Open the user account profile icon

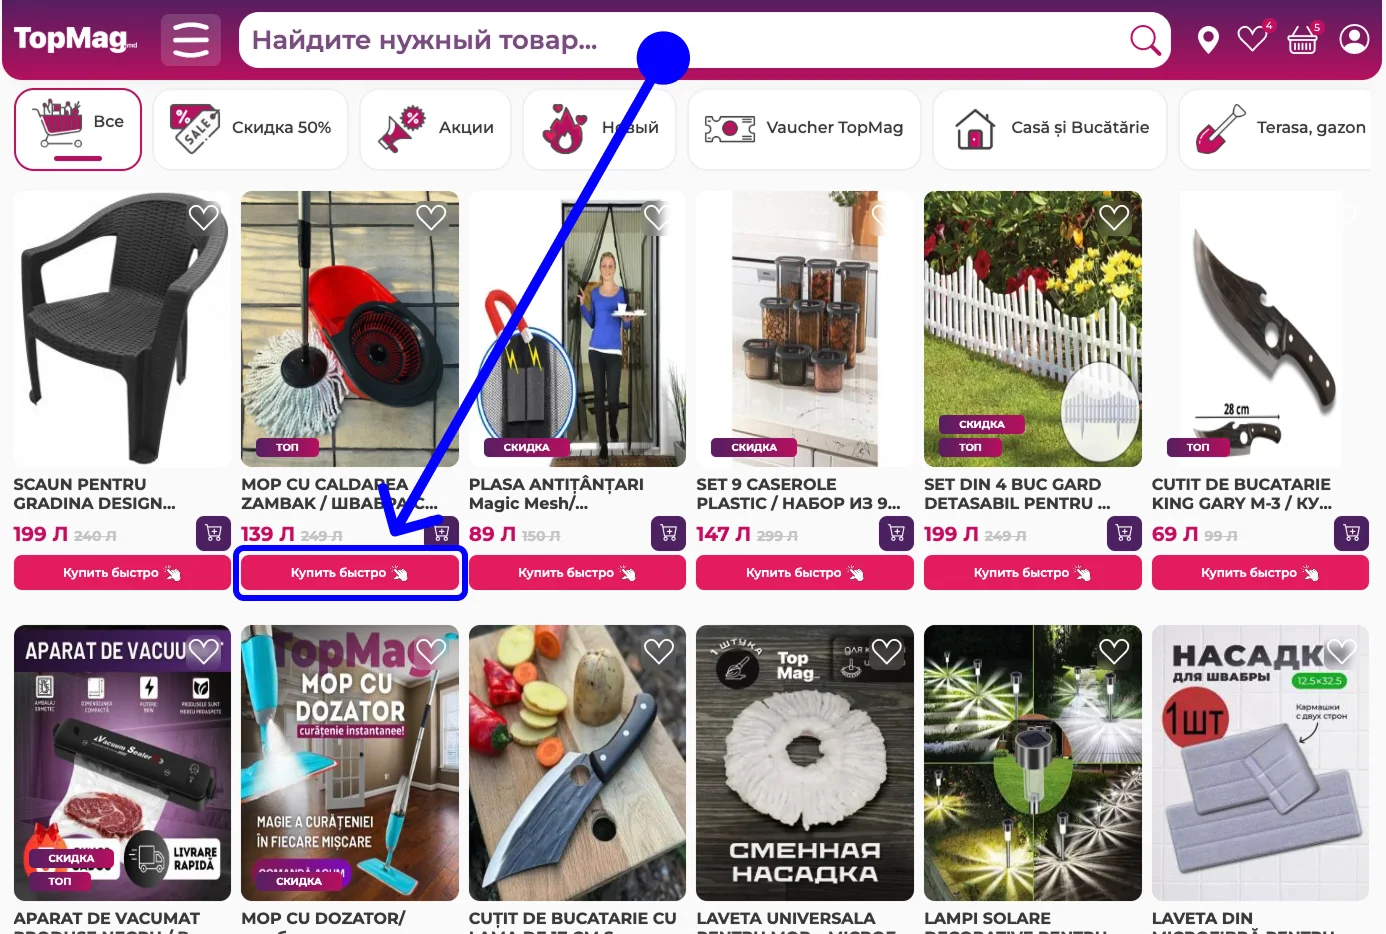click(x=1354, y=39)
